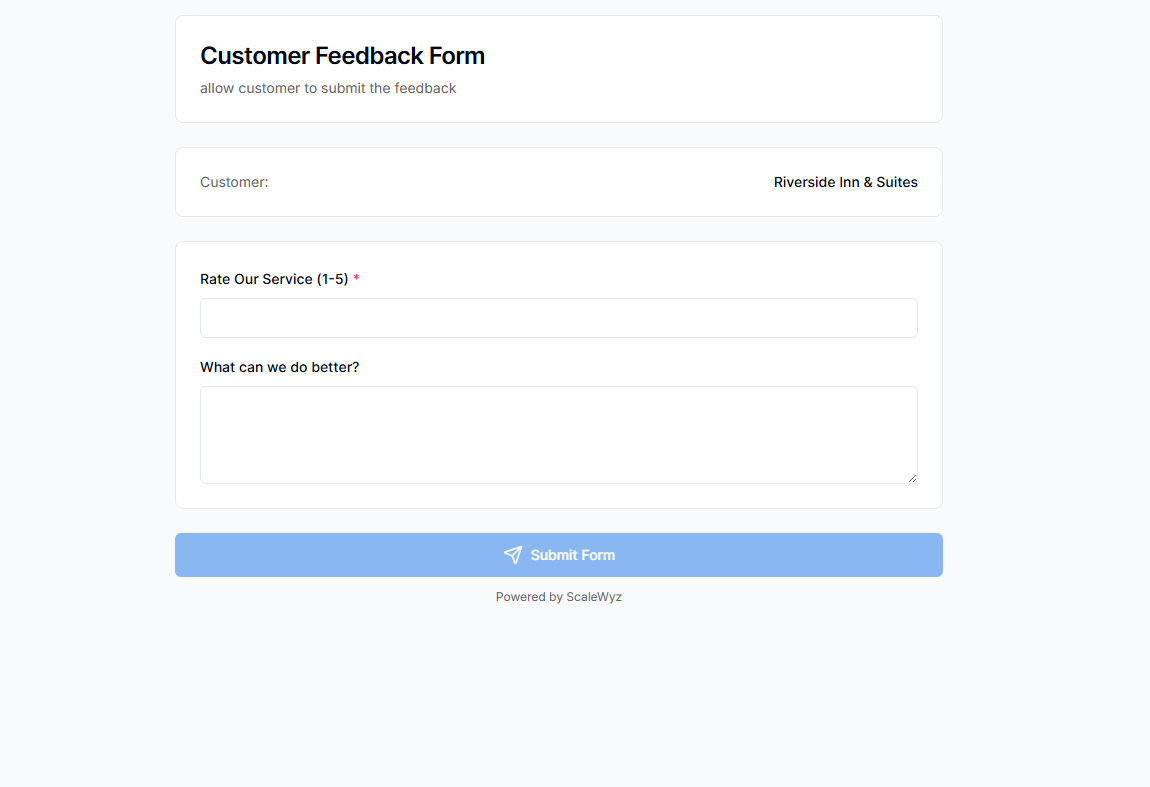Click the What can we do better? label
The height and width of the screenshot is (787, 1150).
(x=279, y=367)
